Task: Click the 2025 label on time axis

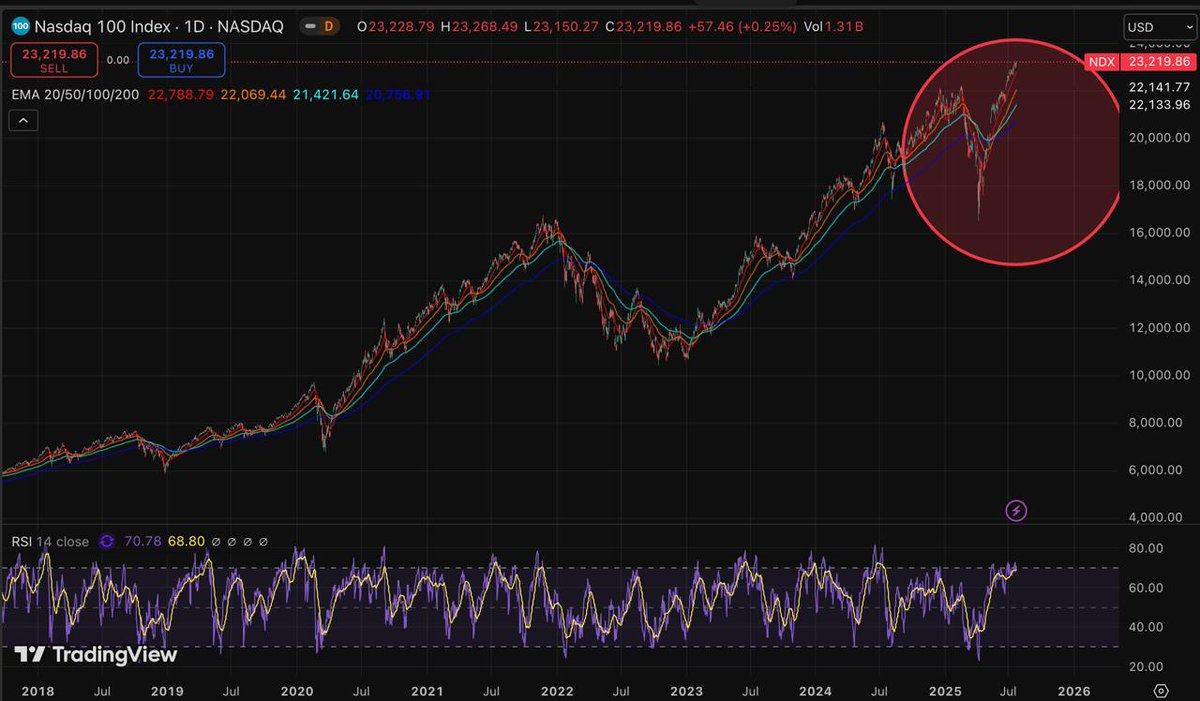Action: [x=945, y=691]
